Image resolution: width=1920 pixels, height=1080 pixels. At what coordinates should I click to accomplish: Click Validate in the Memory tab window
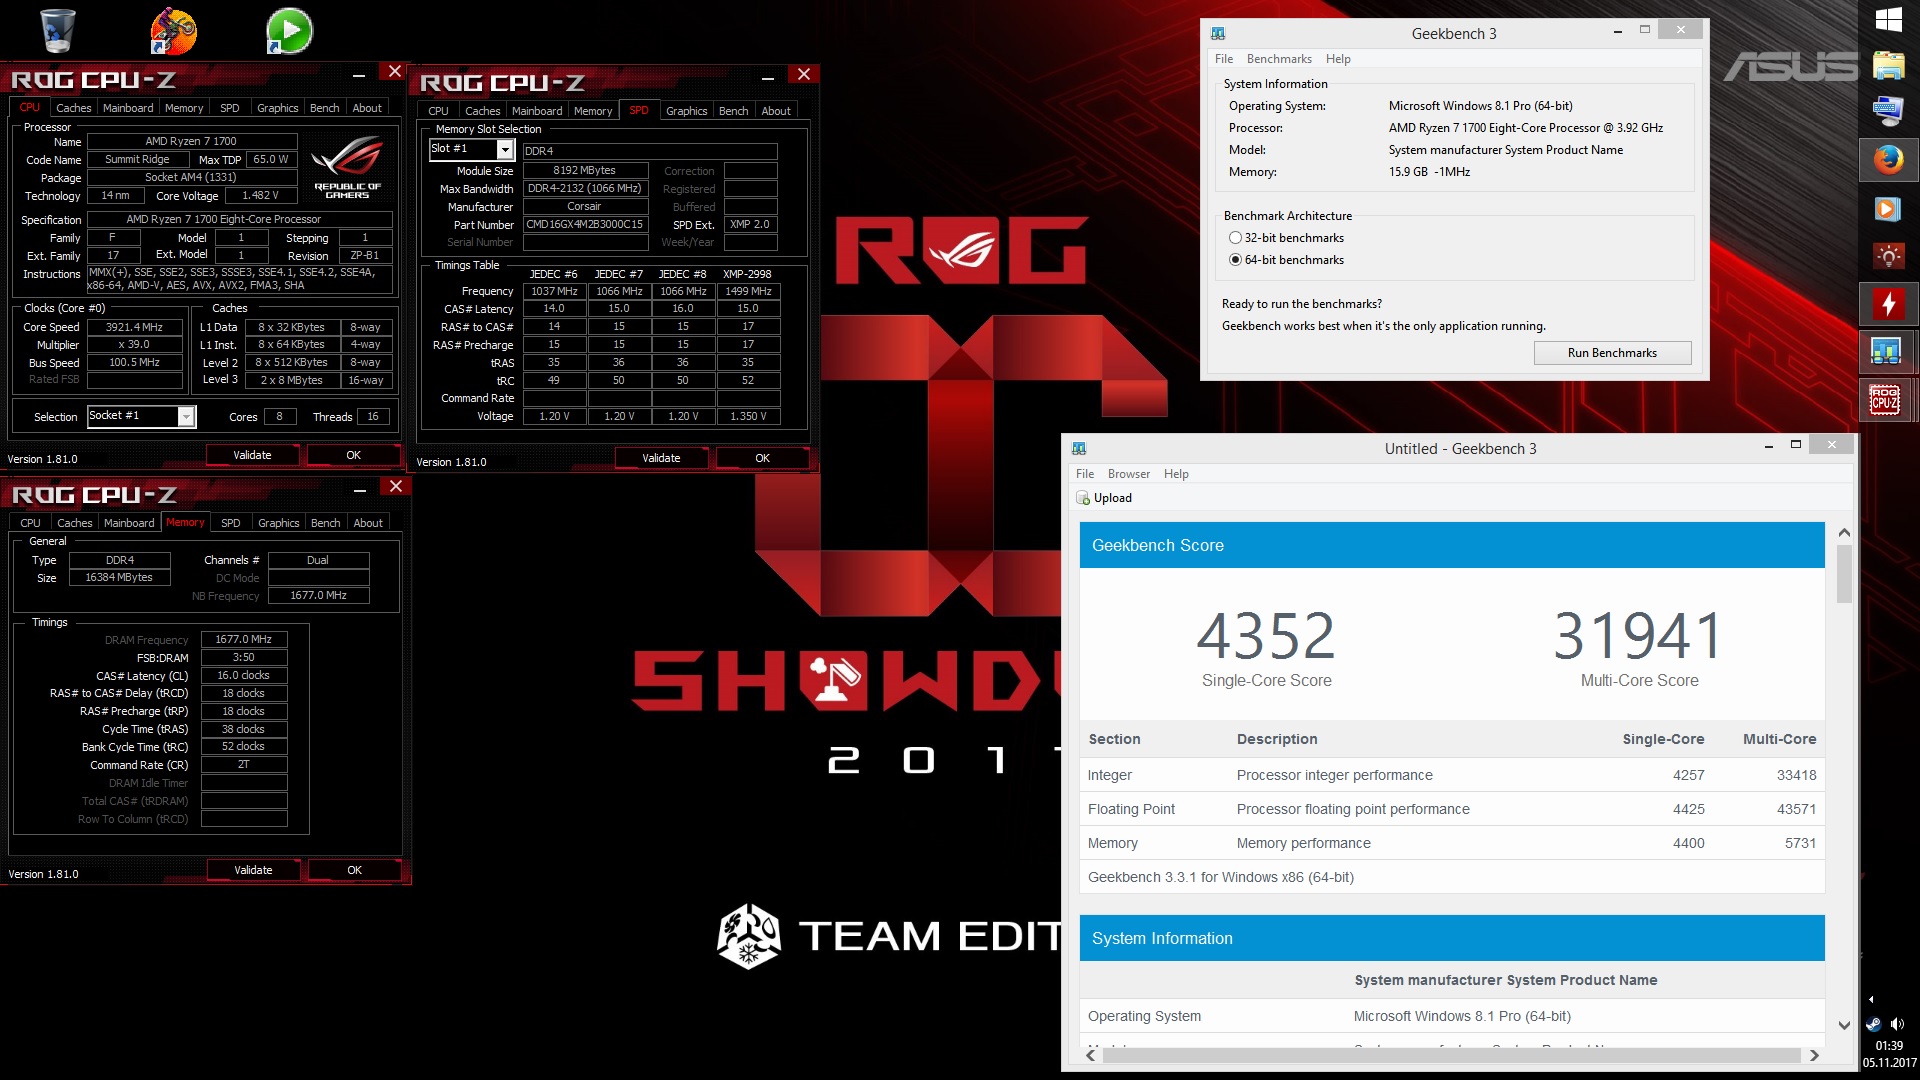click(253, 870)
